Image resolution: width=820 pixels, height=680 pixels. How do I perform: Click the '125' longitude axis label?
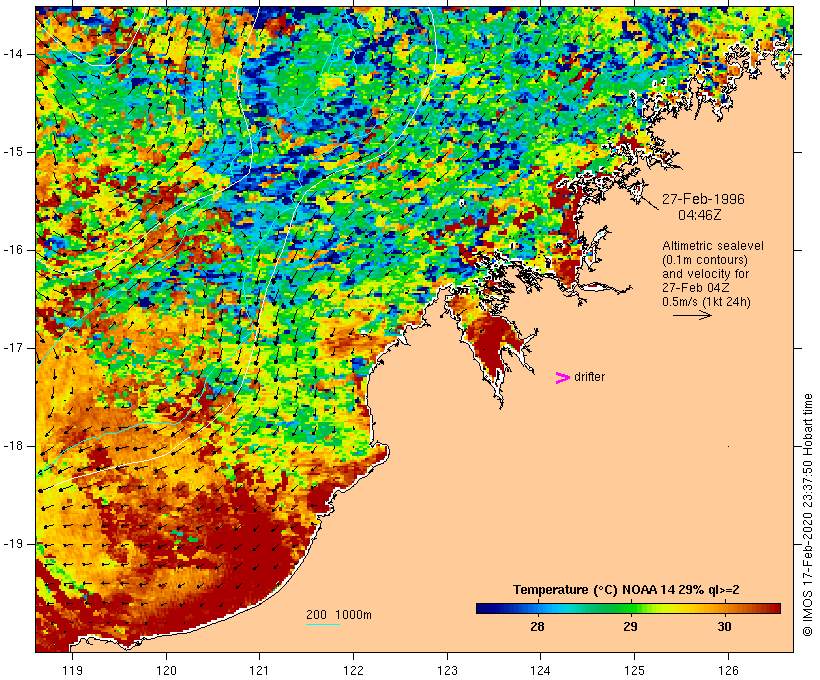click(634, 670)
